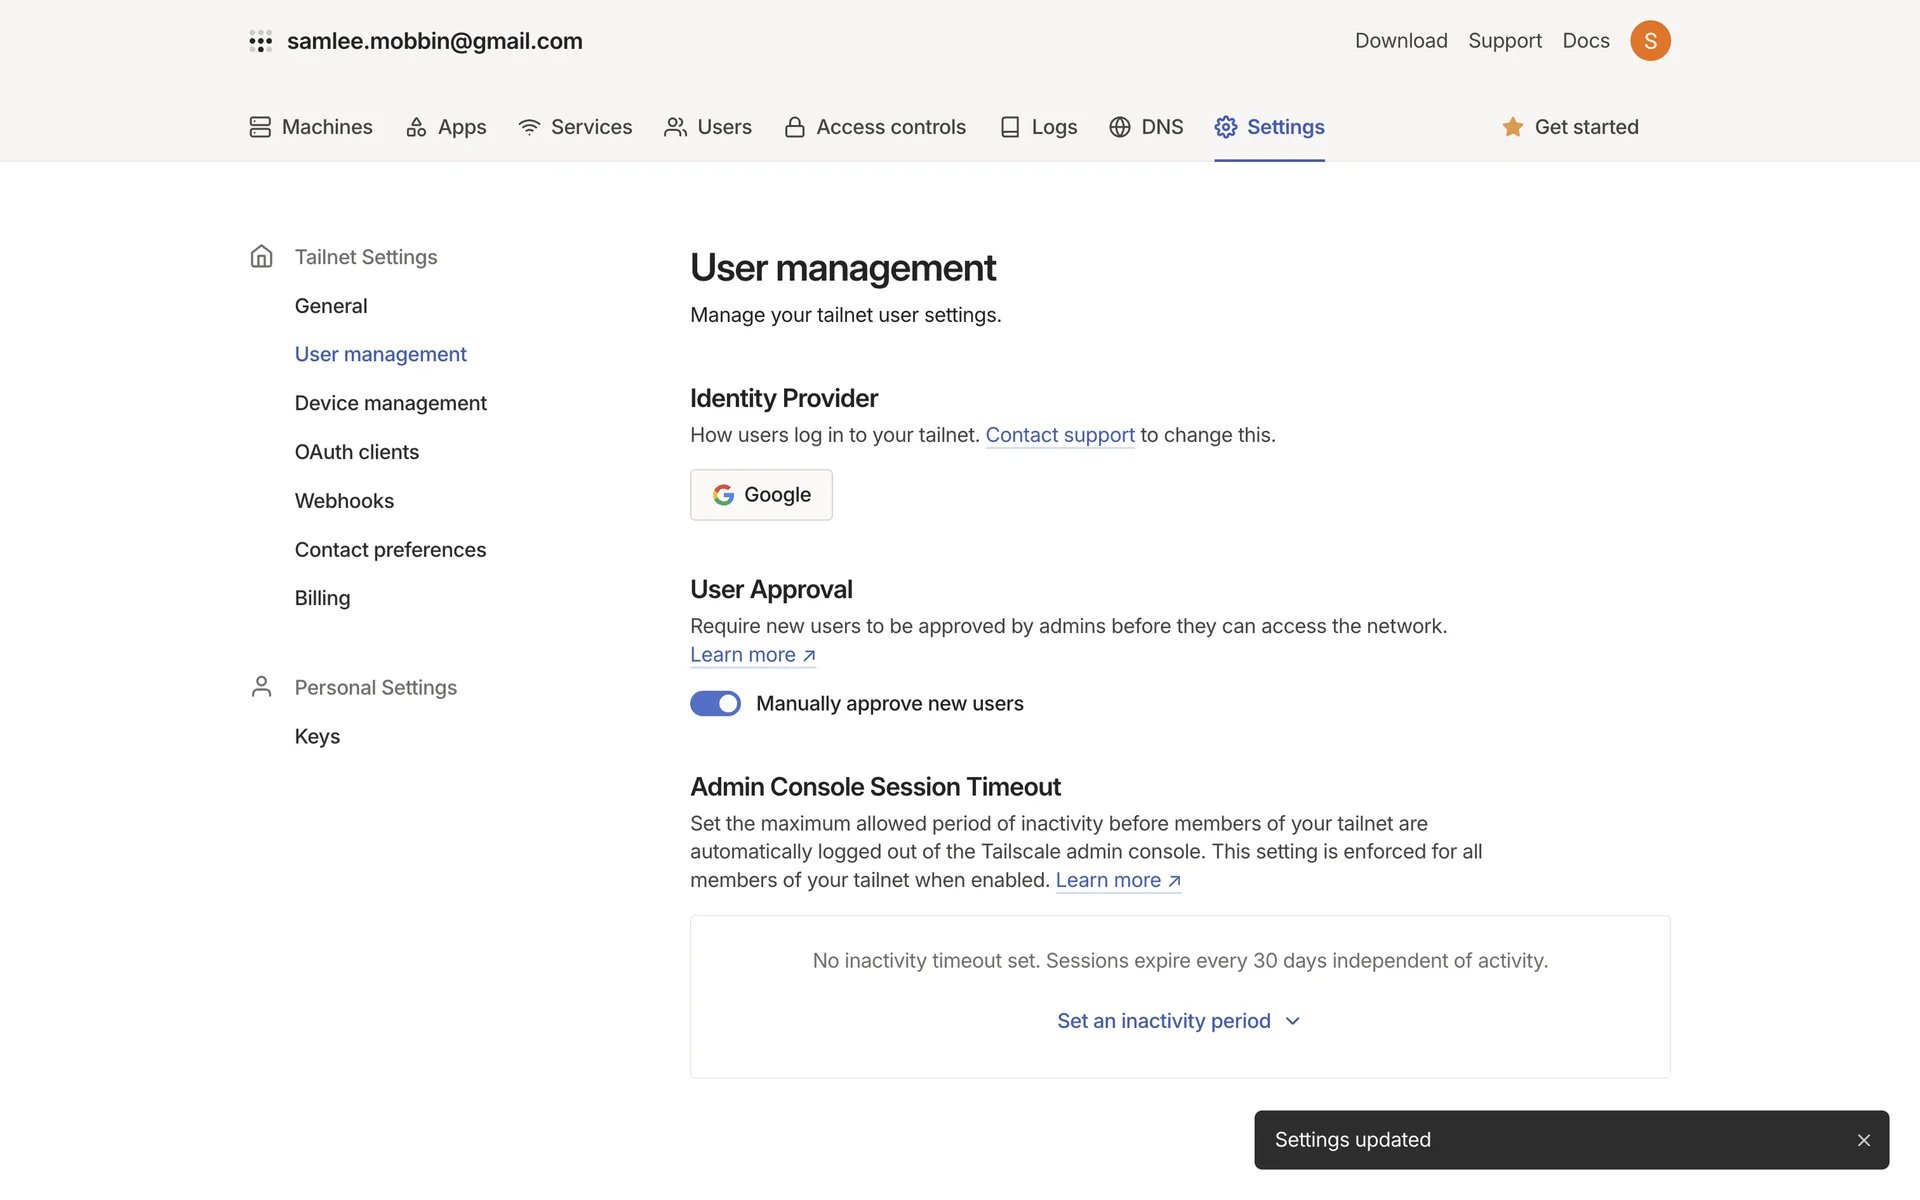Click the Users people icon

[x=675, y=127]
